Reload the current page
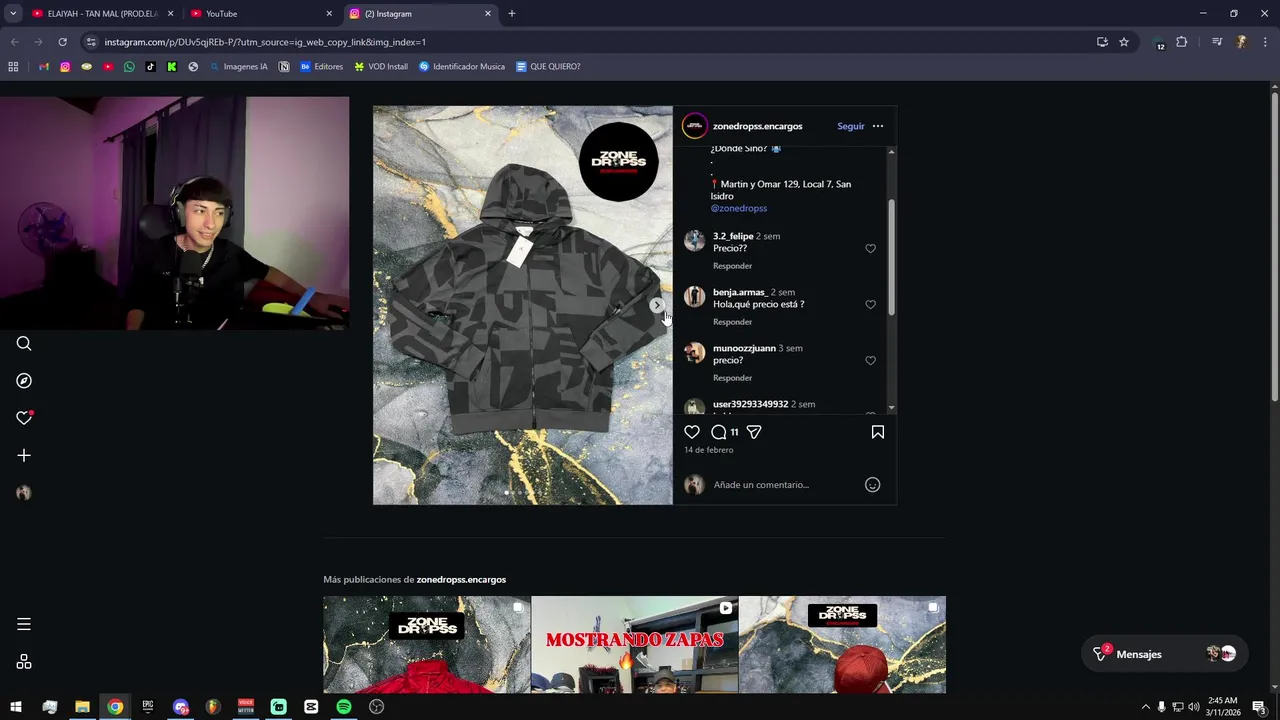The height and width of the screenshot is (720, 1280). point(62,42)
